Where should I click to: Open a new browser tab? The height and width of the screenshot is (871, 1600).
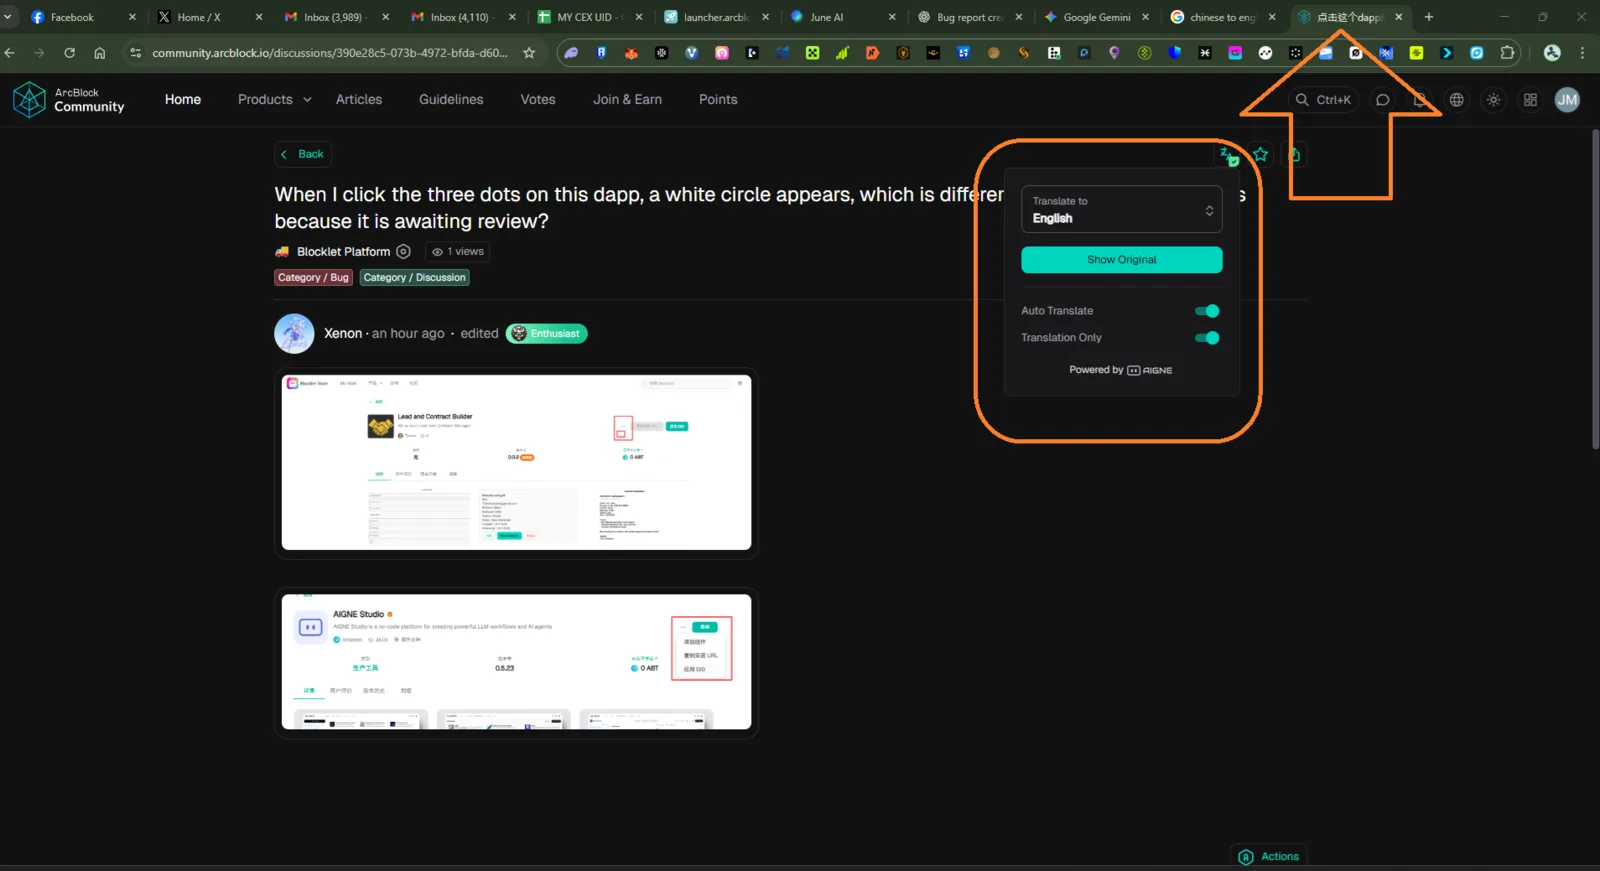click(1429, 17)
